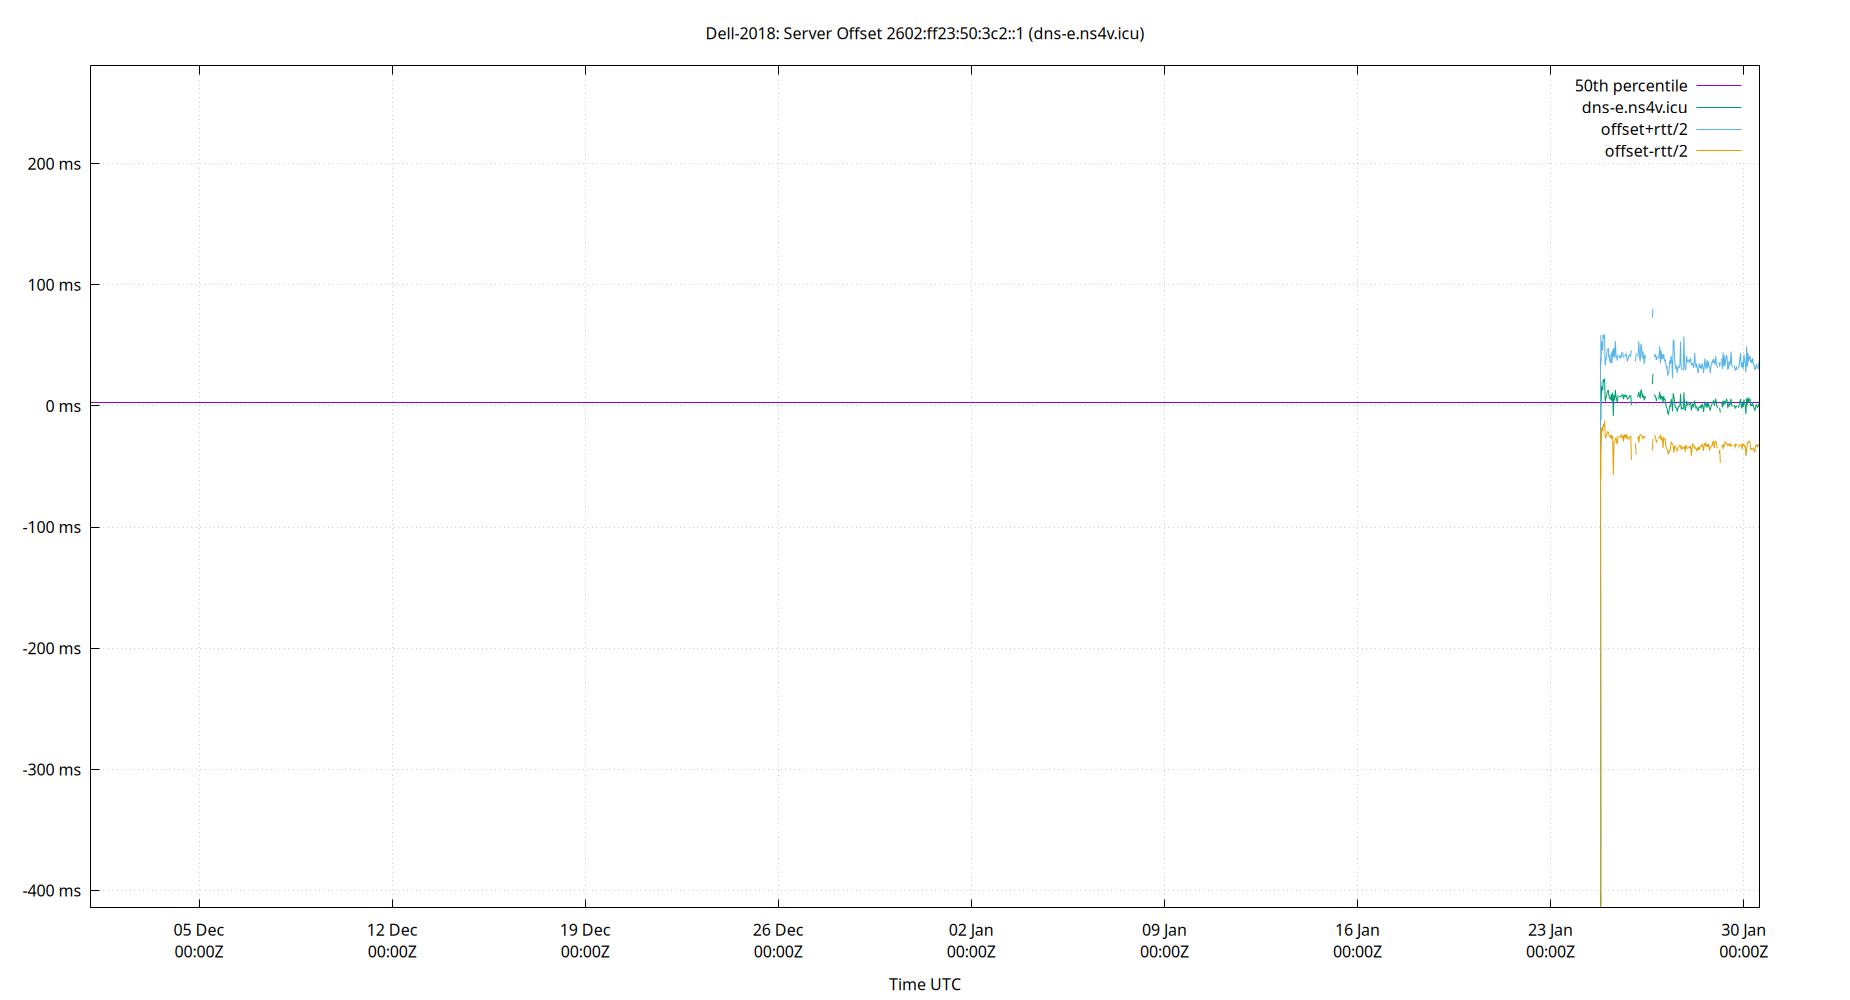
Task: Click the Time UTC axis label
Action: [925, 984]
